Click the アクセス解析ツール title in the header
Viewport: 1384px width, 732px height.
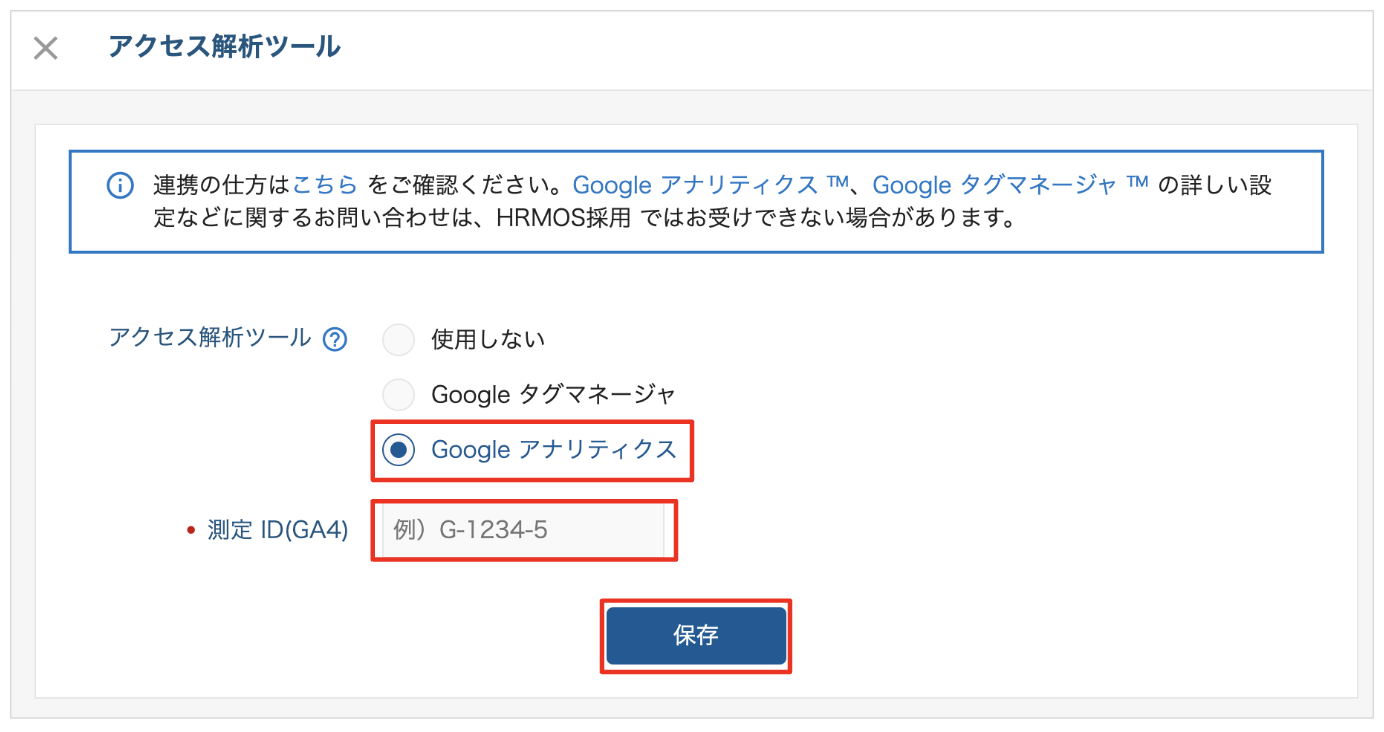[x=224, y=47]
